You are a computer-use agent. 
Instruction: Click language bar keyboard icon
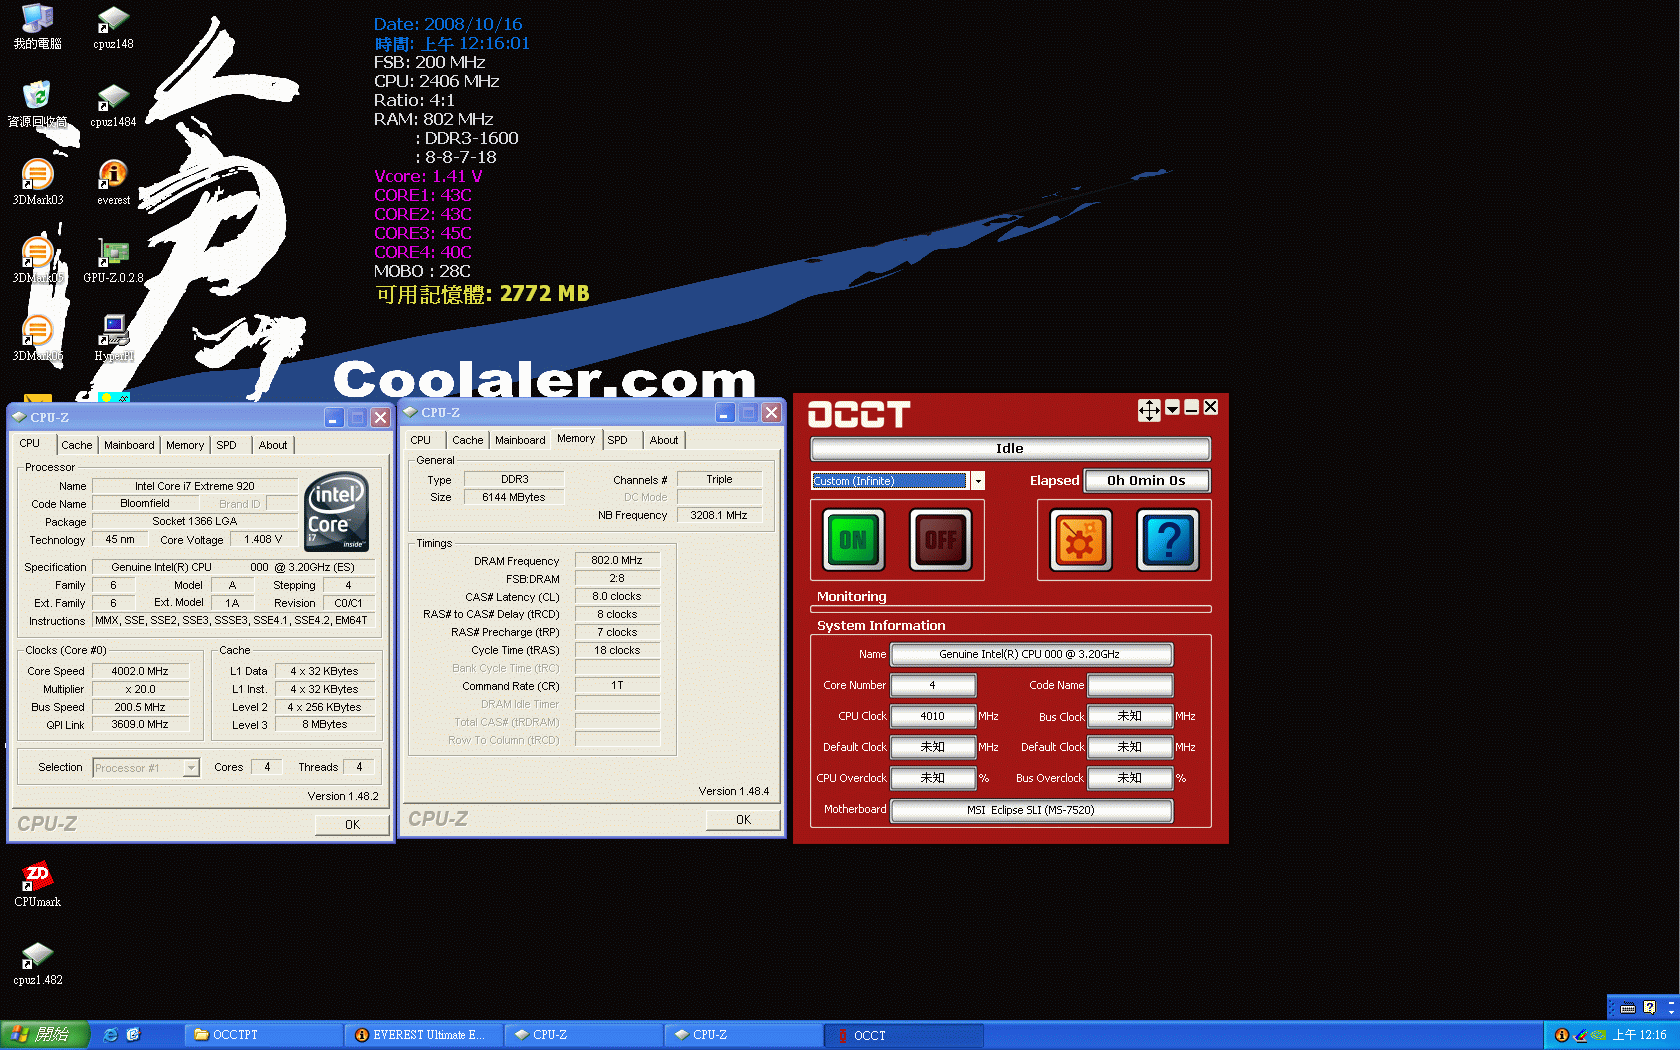[x=1628, y=1008]
